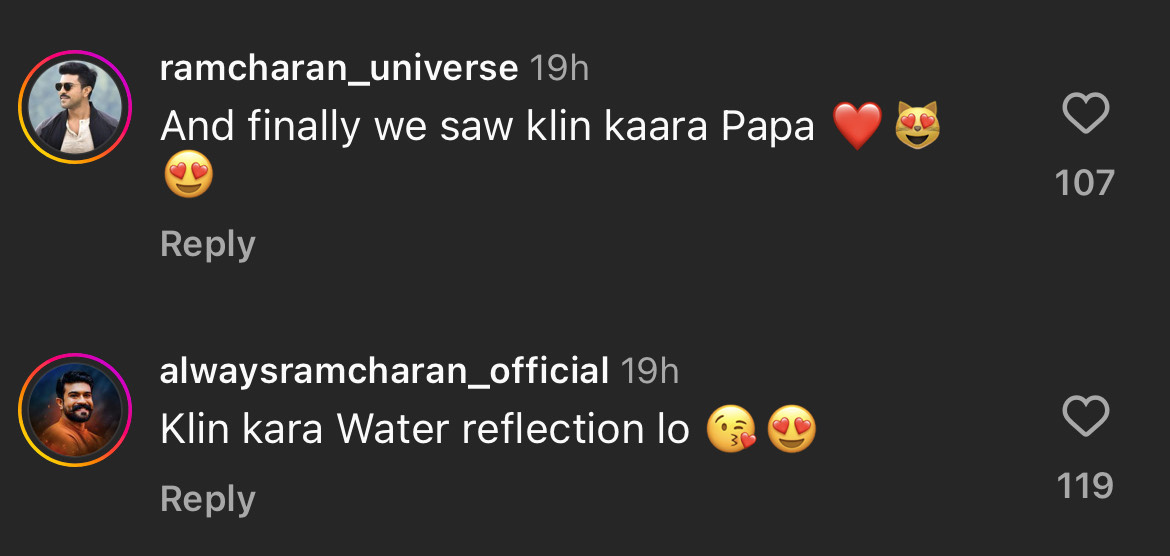Screen dimensions: 1170x556
Task: Like the alwaysramcharan_official comment with heart icon
Action: (1085, 416)
